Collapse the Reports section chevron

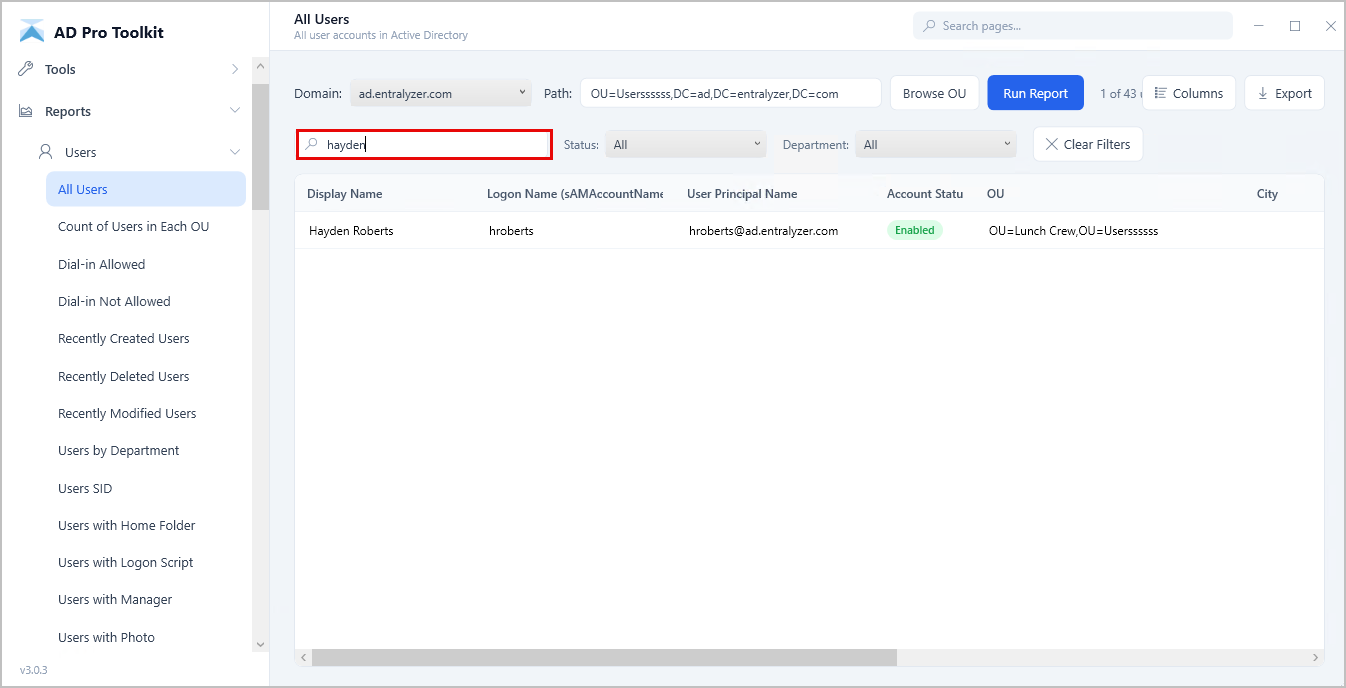click(235, 111)
